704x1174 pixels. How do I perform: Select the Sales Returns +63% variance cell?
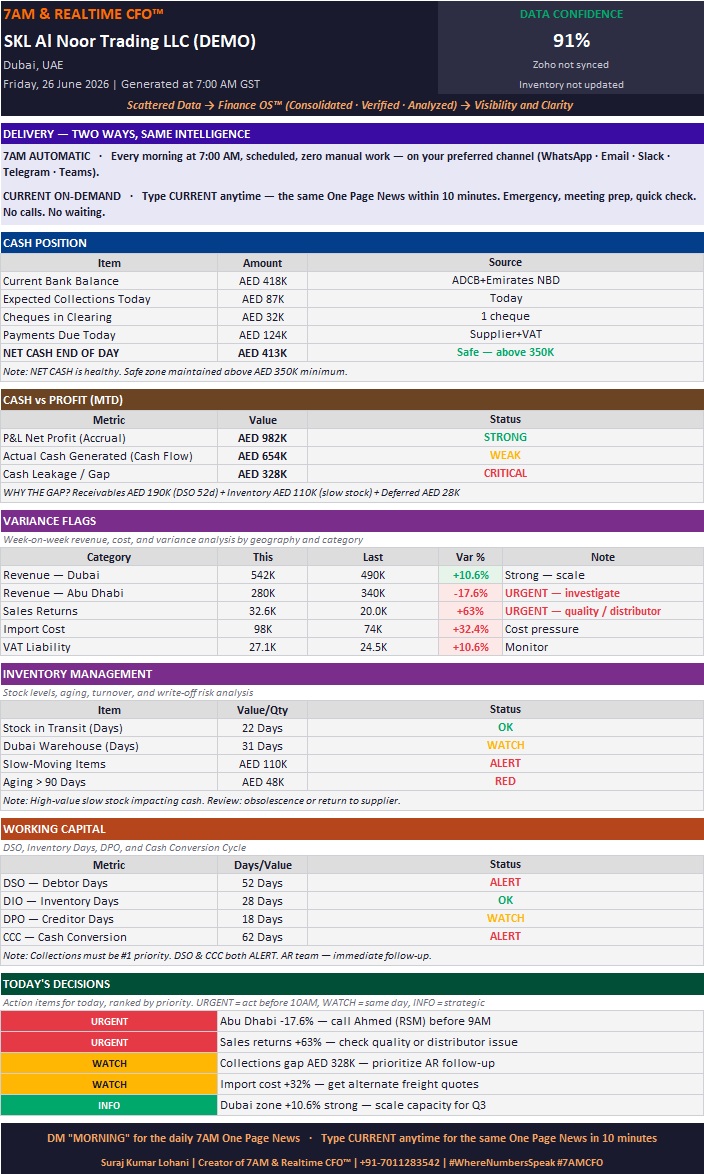[x=470, y=611]
